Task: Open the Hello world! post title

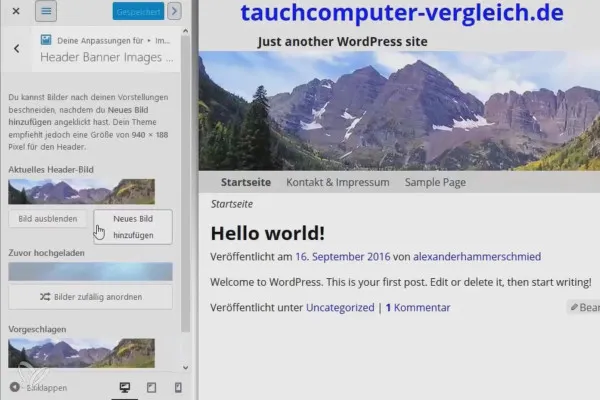Action: pyautogui.click(x=268, y=233)
